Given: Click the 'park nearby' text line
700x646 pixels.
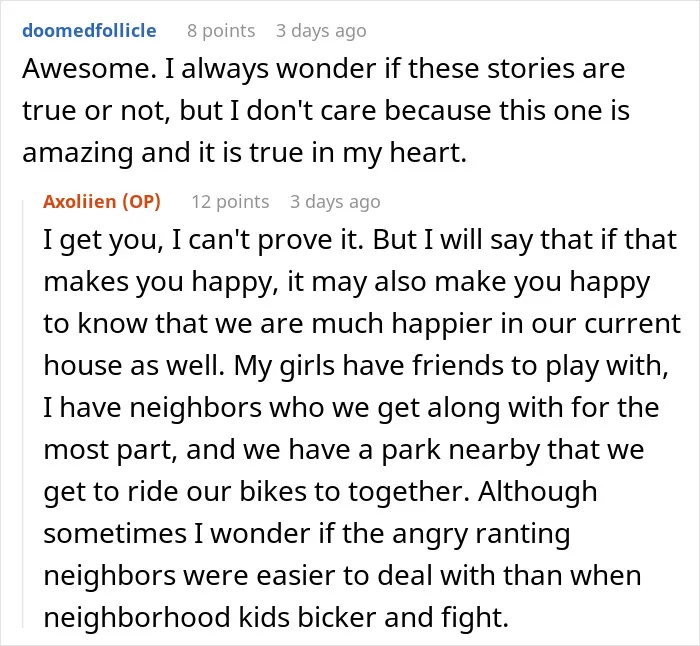Looking at the screenshot, I should pyautogui.click(x=344, y=450).
